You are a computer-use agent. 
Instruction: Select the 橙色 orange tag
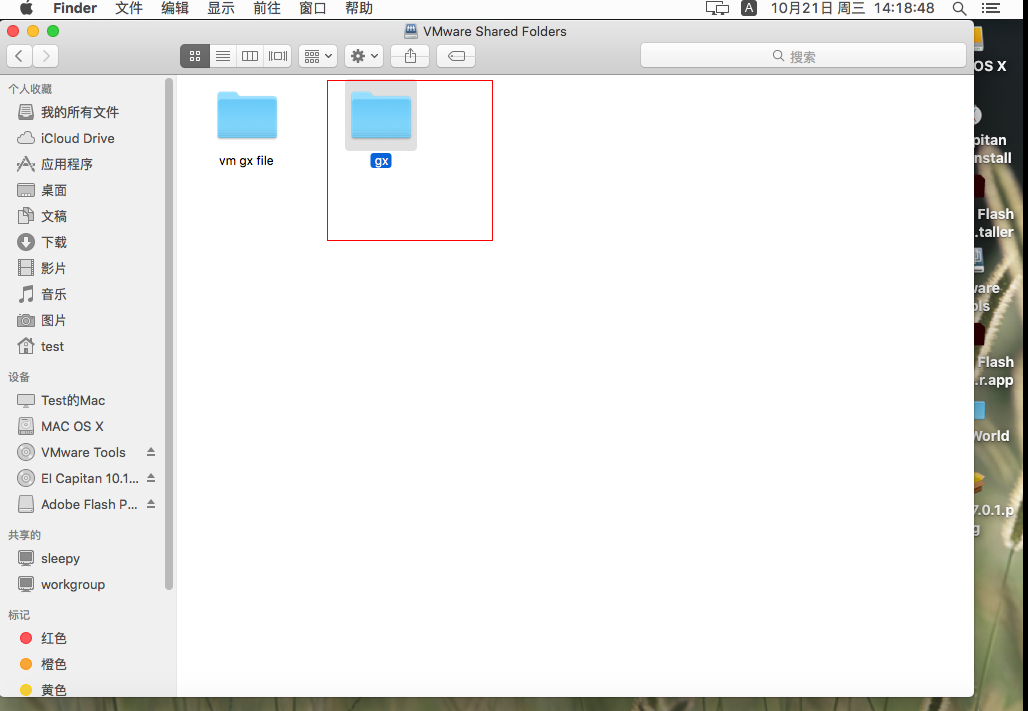(43, 664)
